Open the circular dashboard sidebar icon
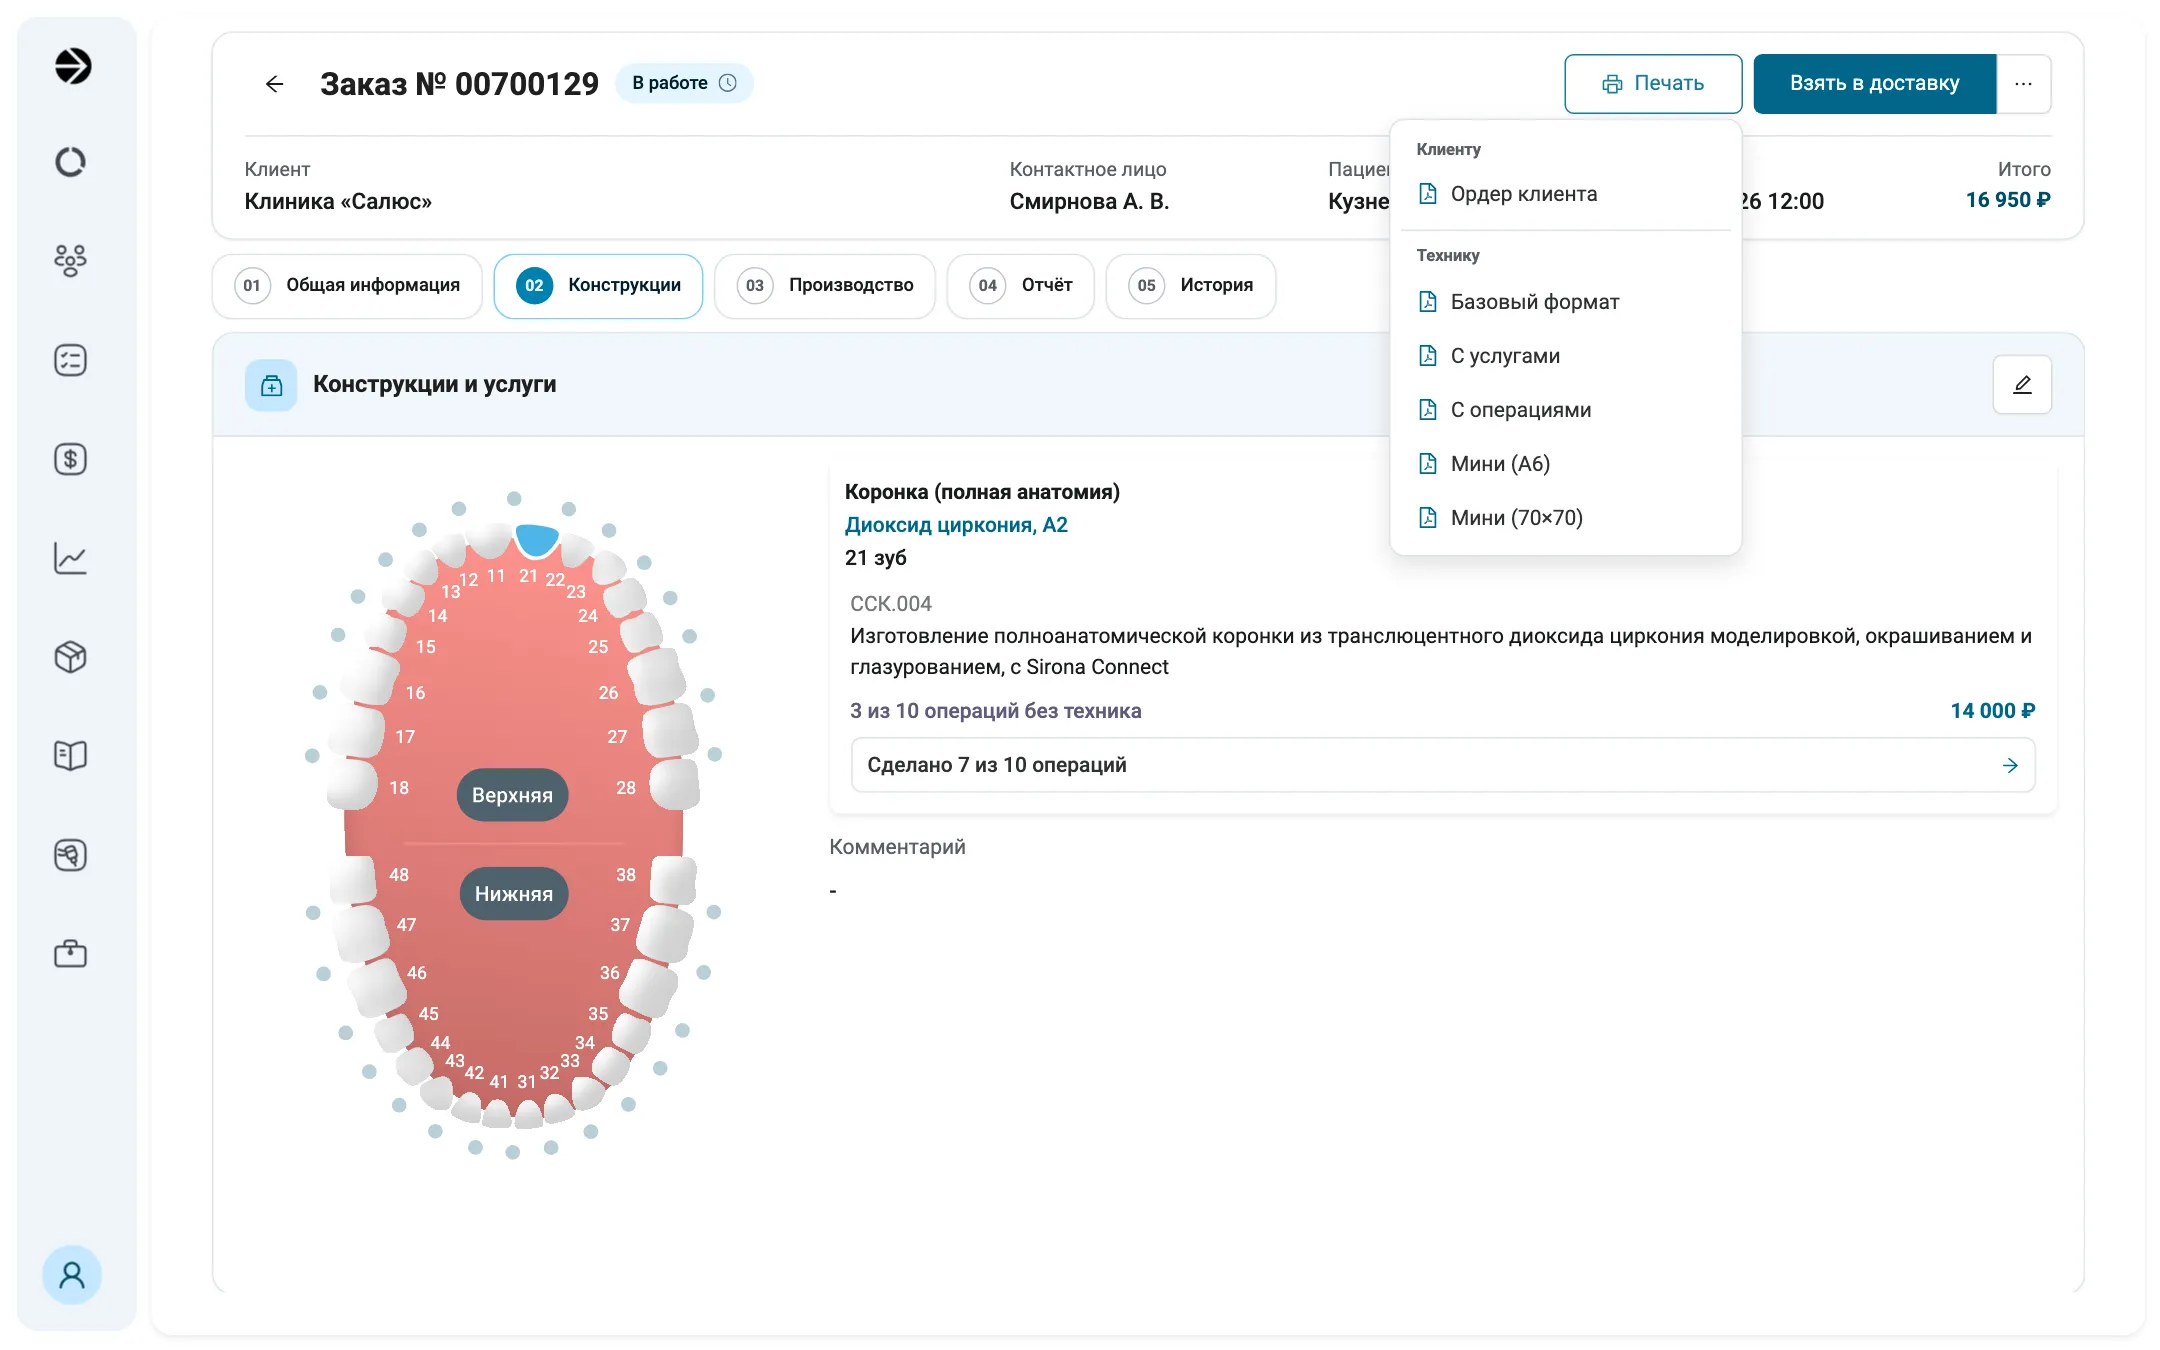The height and width of the screenshot is (1350, 2160). 70,162
